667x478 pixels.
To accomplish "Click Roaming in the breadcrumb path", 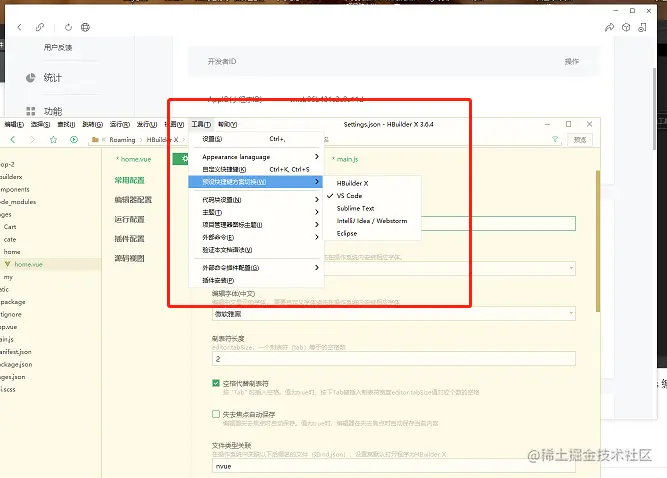I will (122, 139).
